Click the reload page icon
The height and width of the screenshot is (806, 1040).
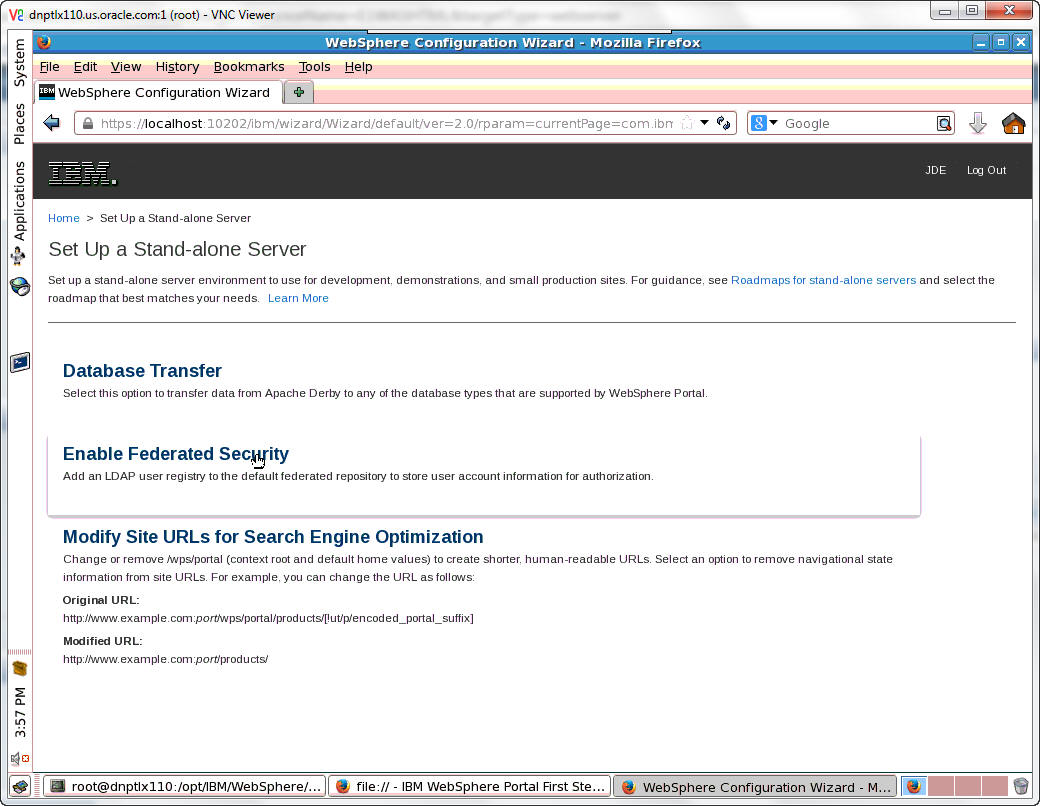pyautogui.click(x=723, y=123)
